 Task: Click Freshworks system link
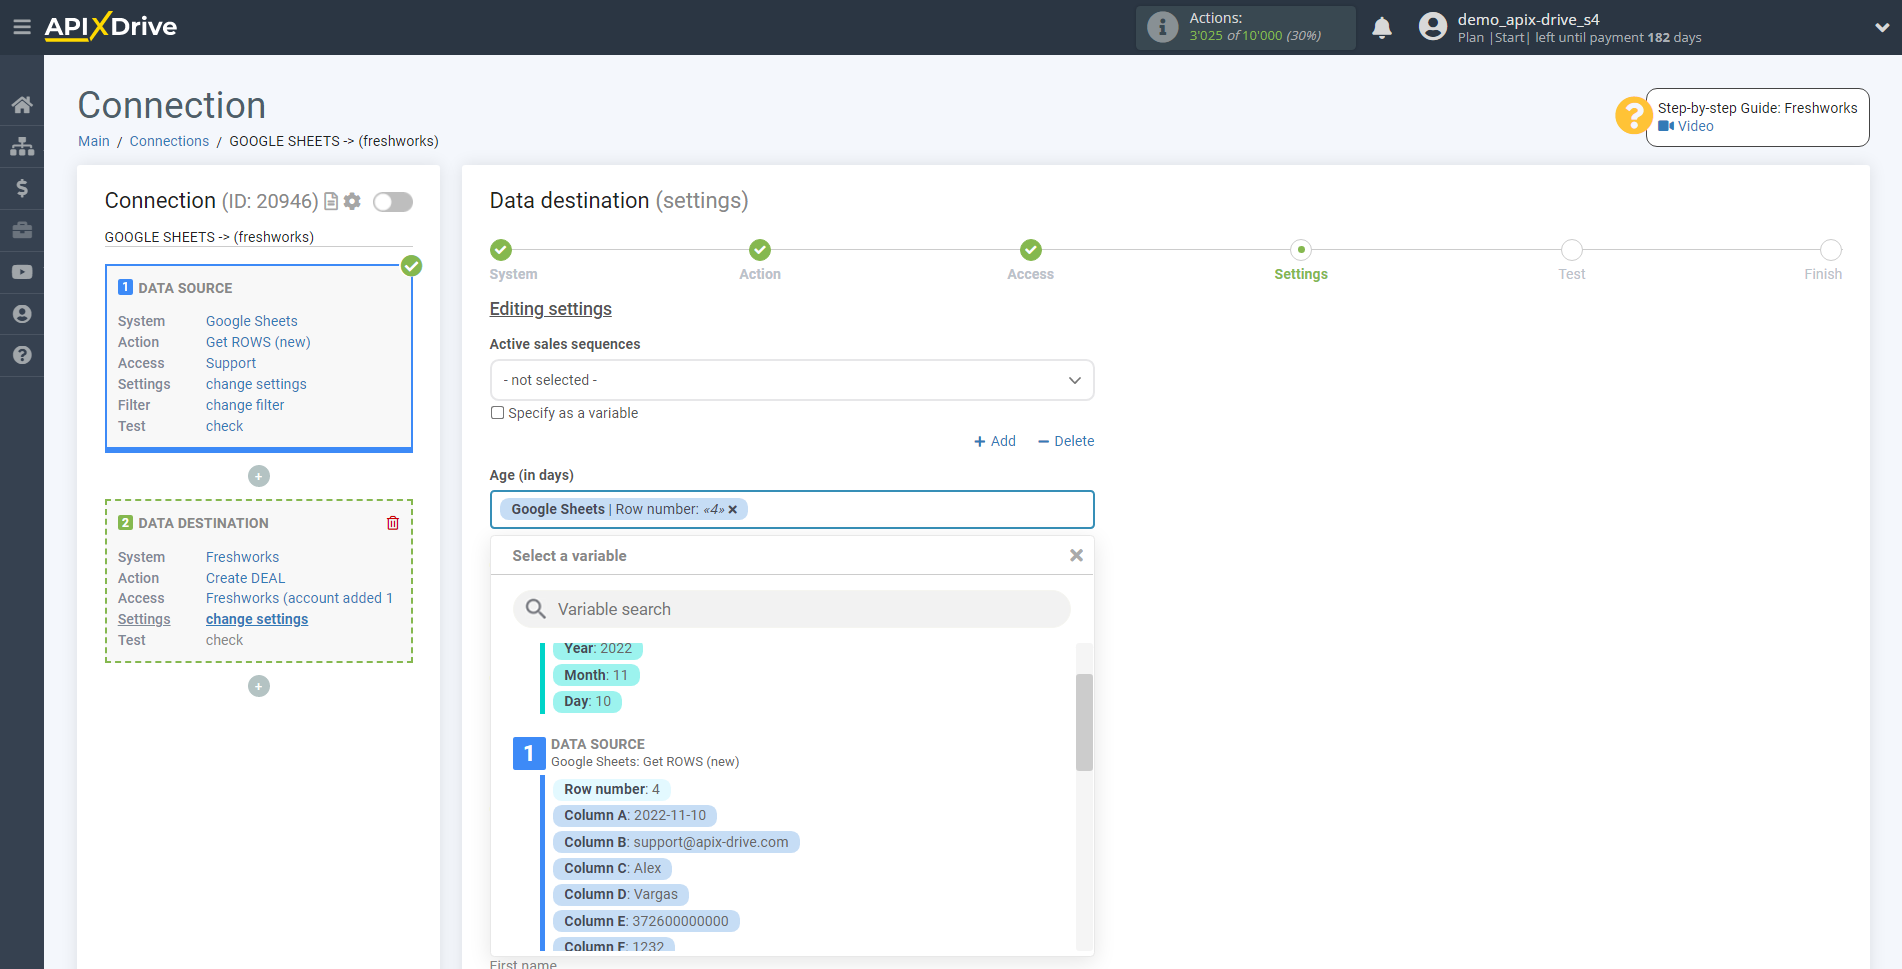(242, 557)
